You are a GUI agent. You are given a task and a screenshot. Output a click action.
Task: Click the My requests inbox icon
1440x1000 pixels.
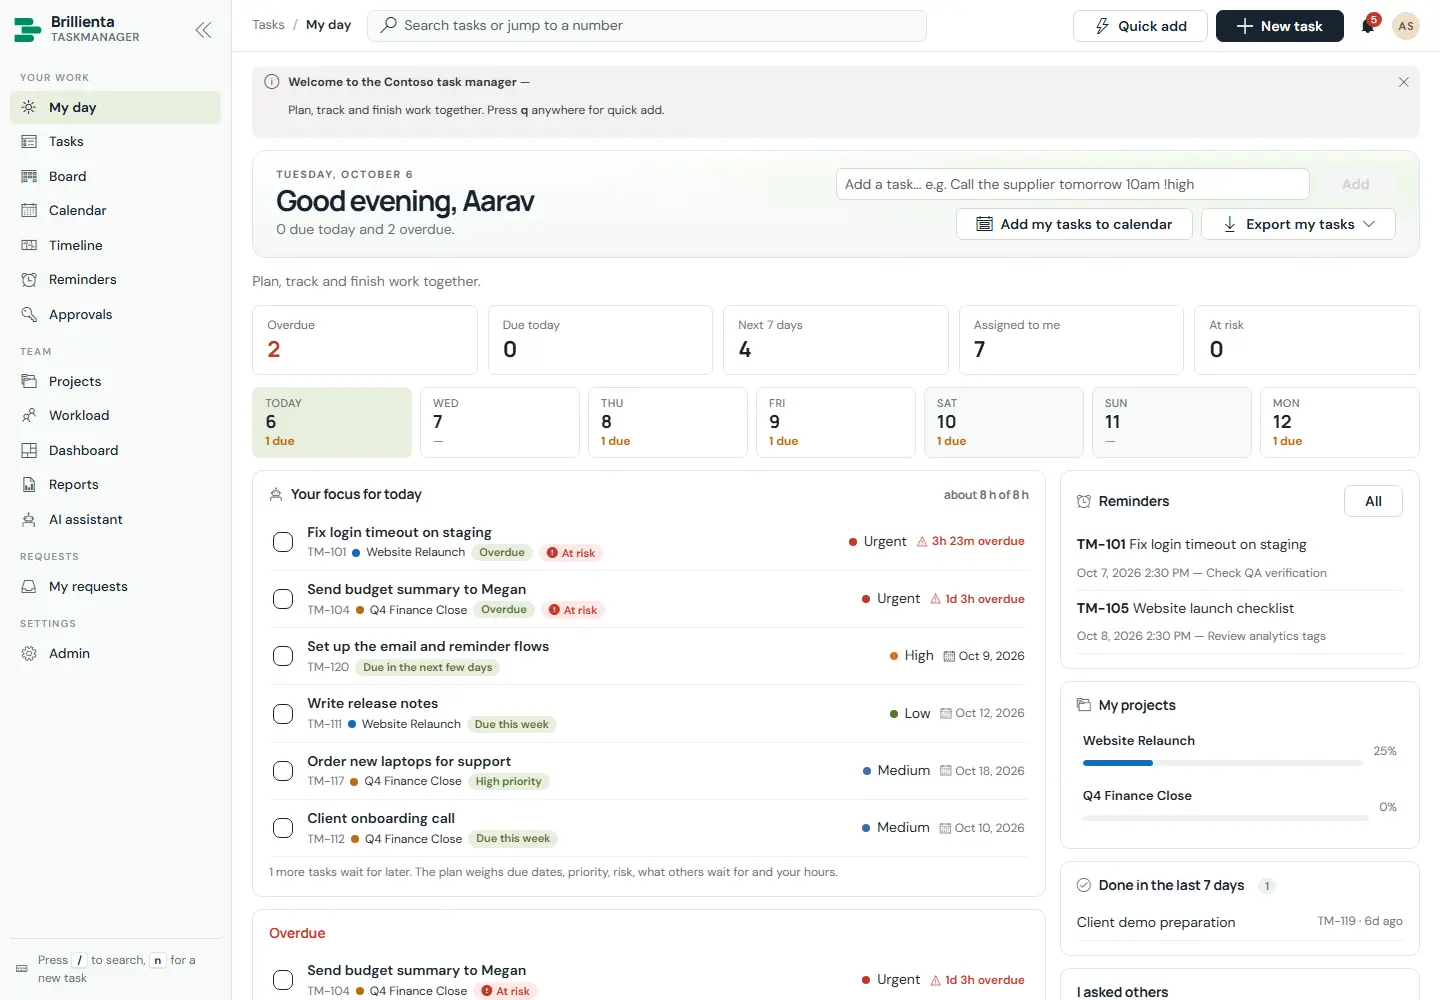pyautogui.click(x=29, y=586)
